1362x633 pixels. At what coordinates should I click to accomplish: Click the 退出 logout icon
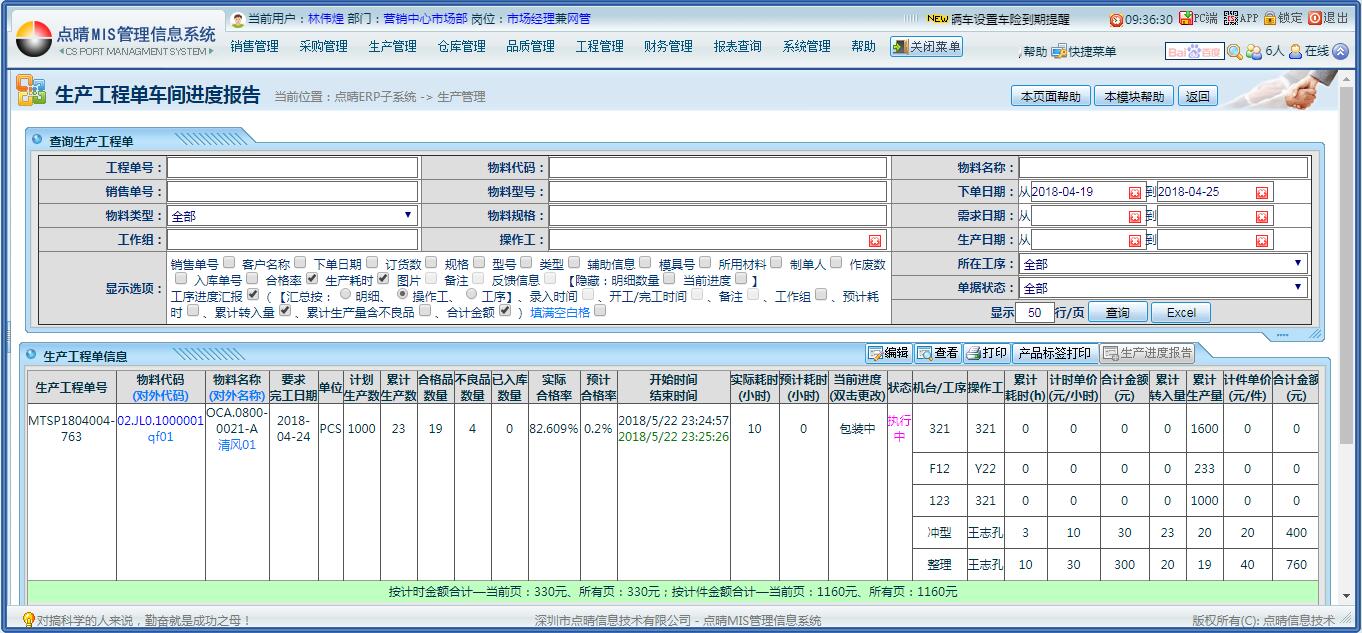1314,19
